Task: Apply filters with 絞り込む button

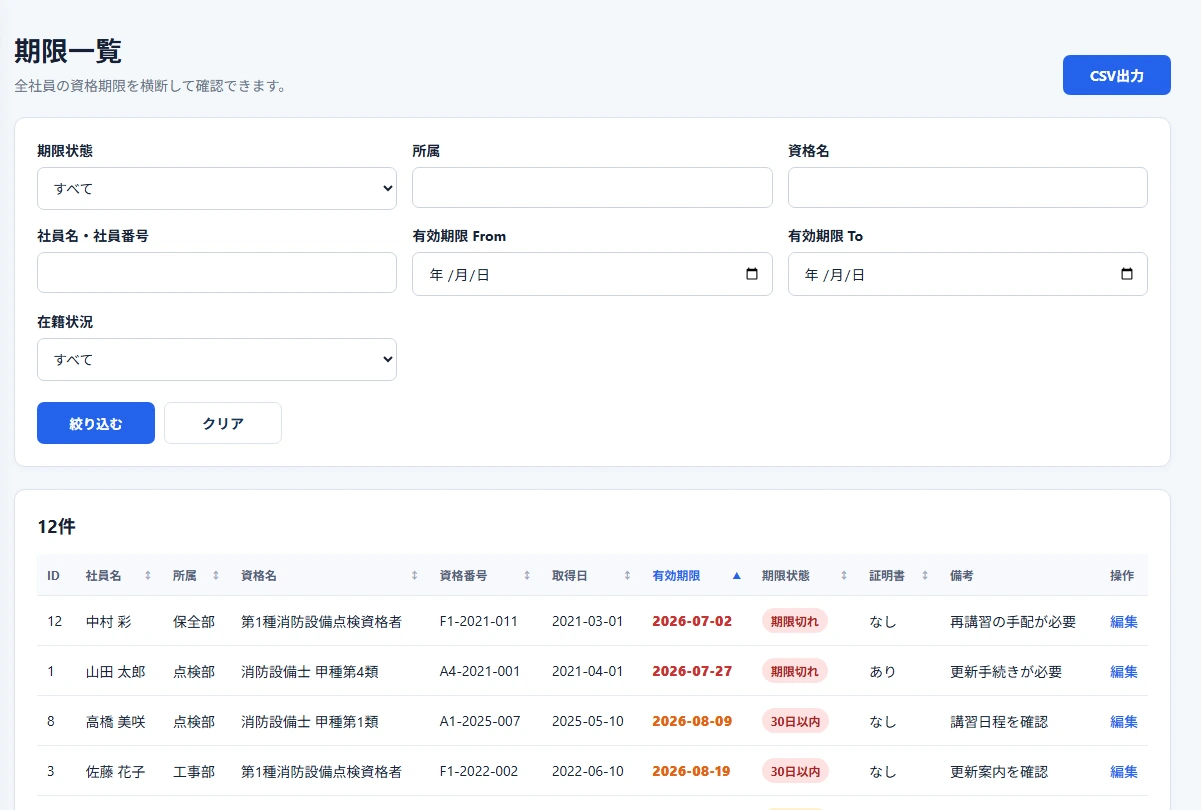Action: coord(96,423)
